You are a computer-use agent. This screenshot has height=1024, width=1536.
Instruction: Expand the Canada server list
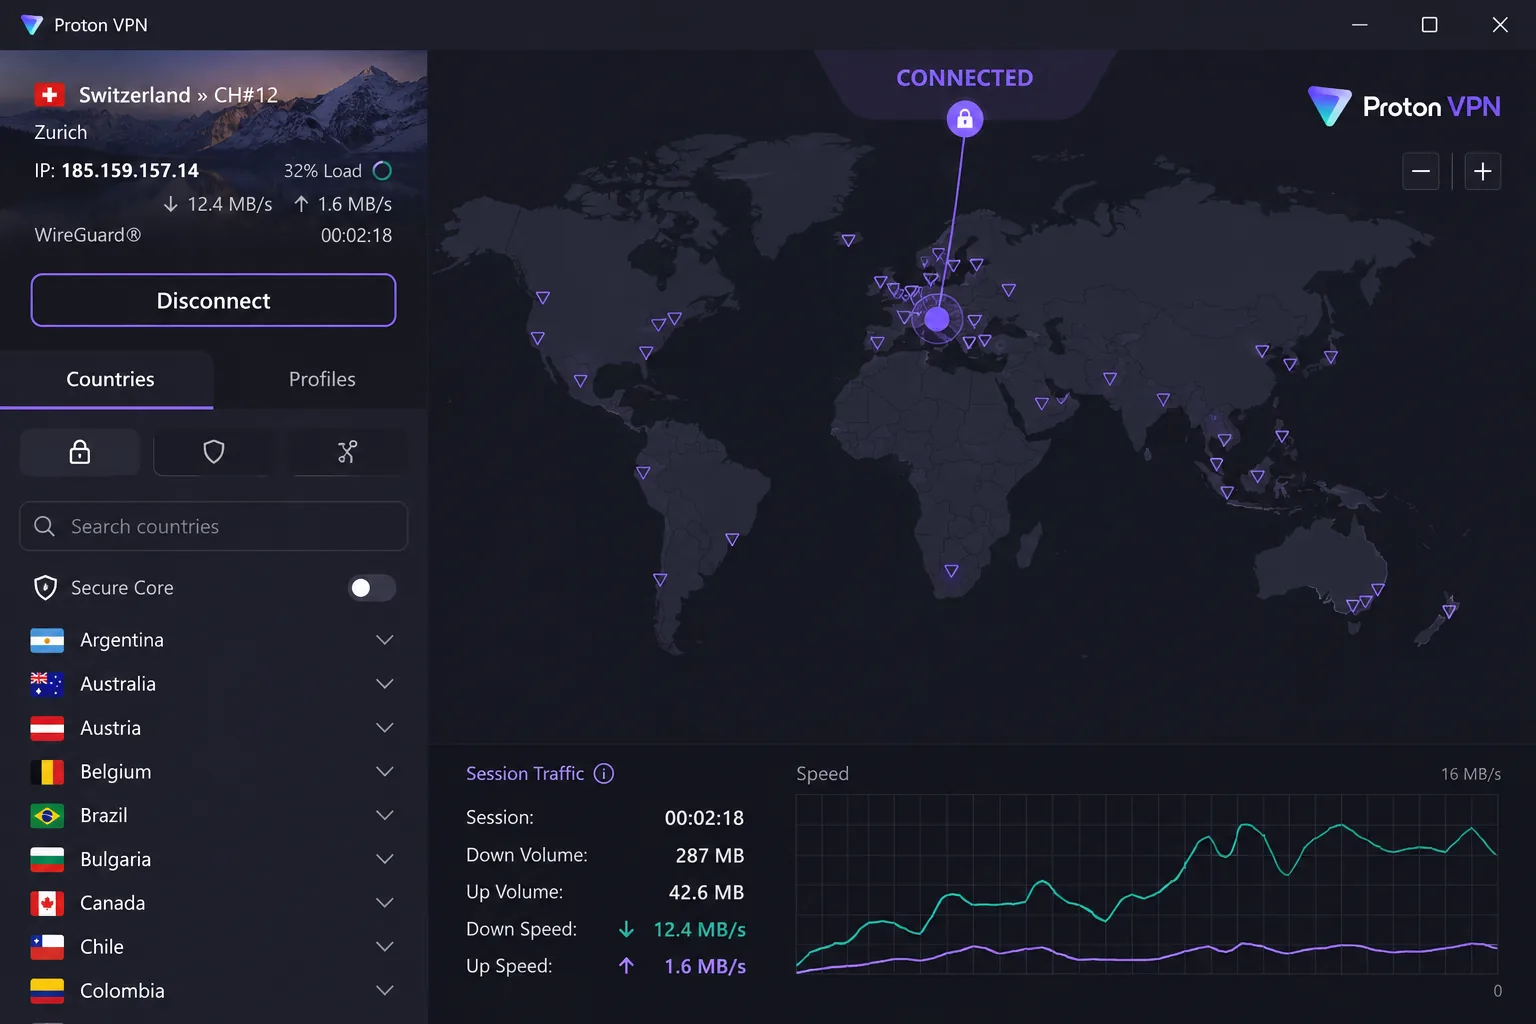click(x=385, y=903)
